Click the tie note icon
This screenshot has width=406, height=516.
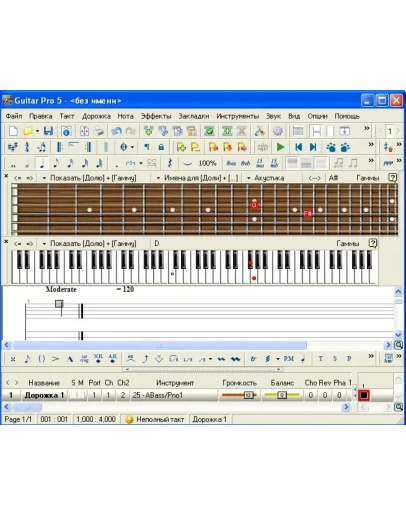point(188,163)
